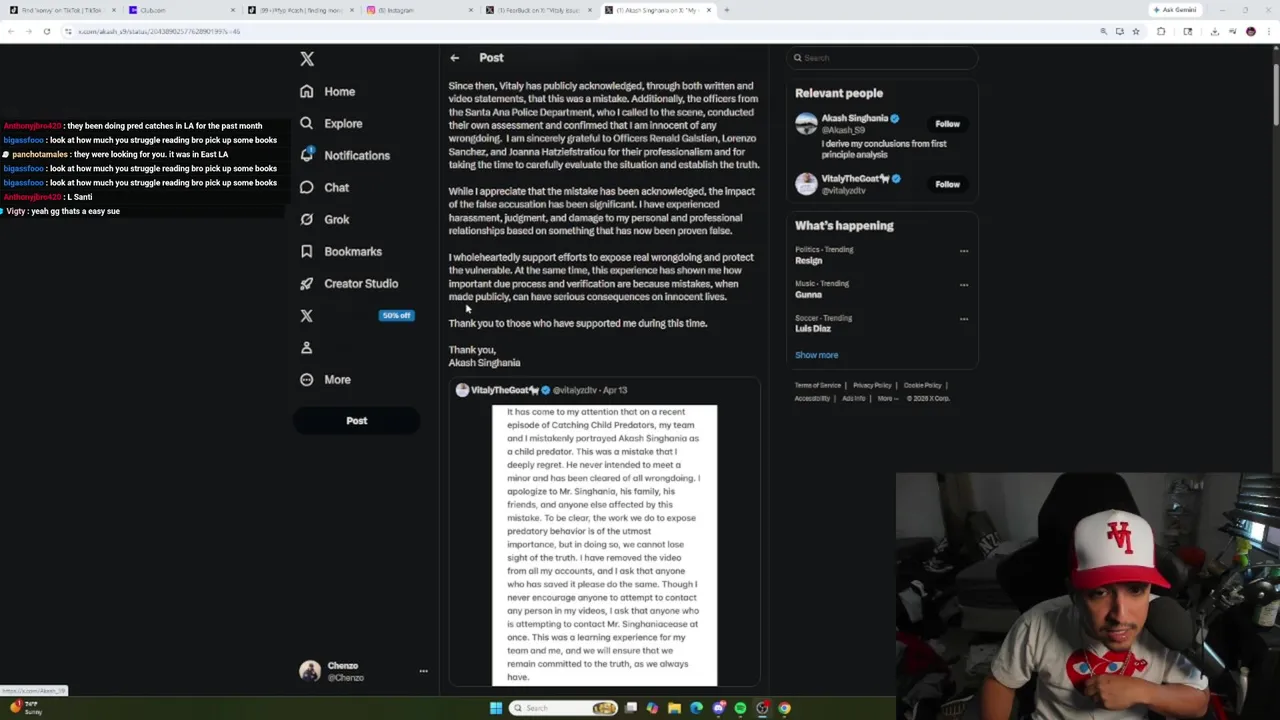
Task: Follow VitalyTheGoat
Action: tap(947, 184)
